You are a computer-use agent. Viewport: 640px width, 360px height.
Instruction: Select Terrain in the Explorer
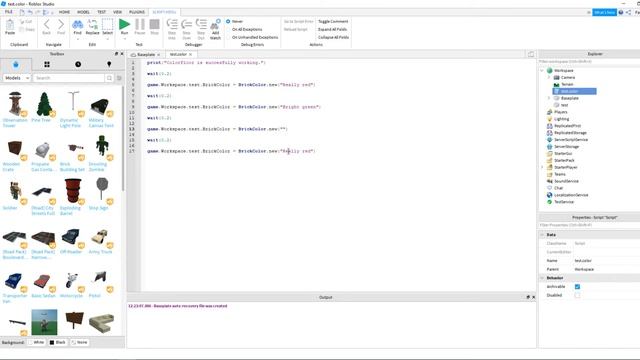[x=567, y=84]
